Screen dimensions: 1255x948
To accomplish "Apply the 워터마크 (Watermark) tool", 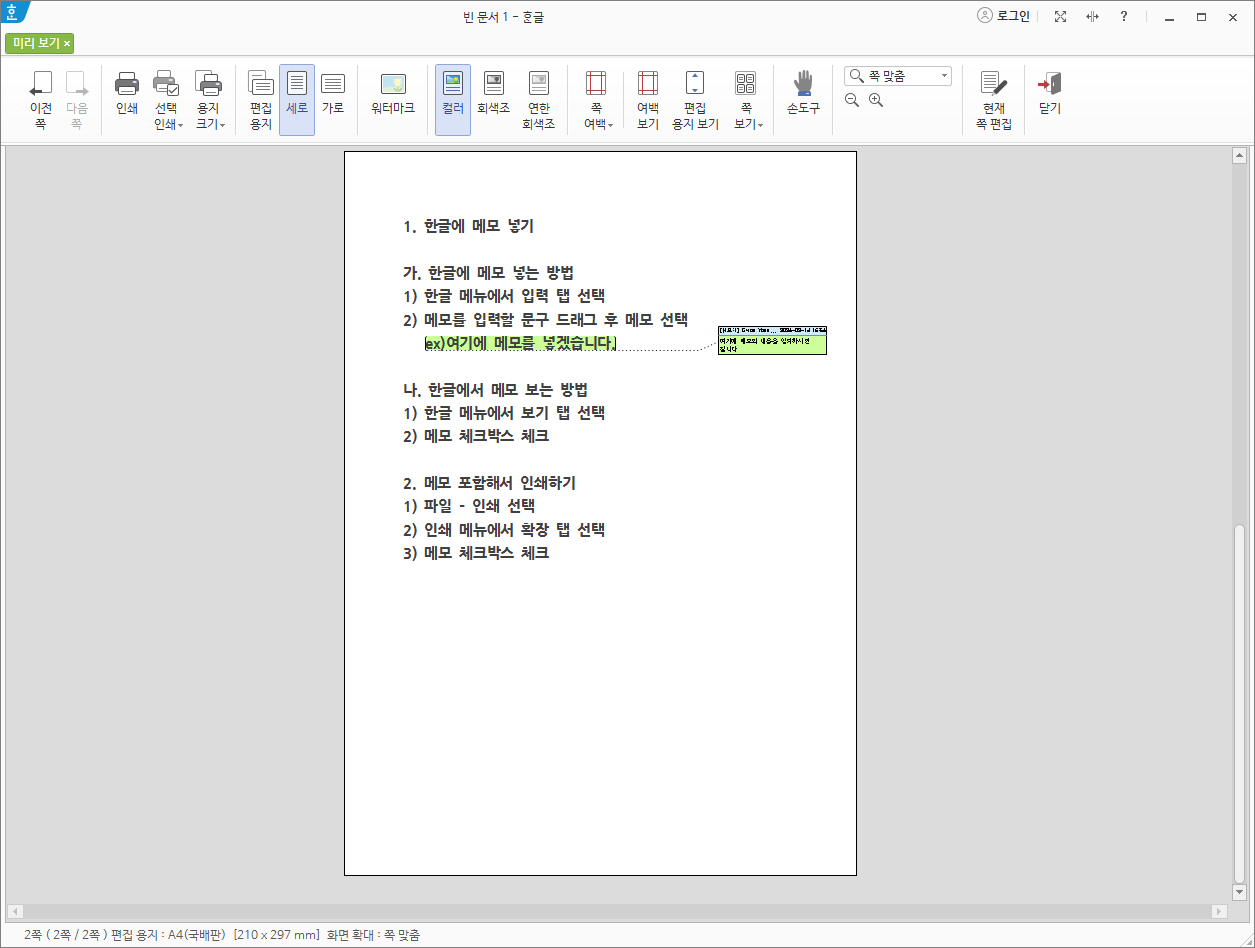I will point(393,97).
